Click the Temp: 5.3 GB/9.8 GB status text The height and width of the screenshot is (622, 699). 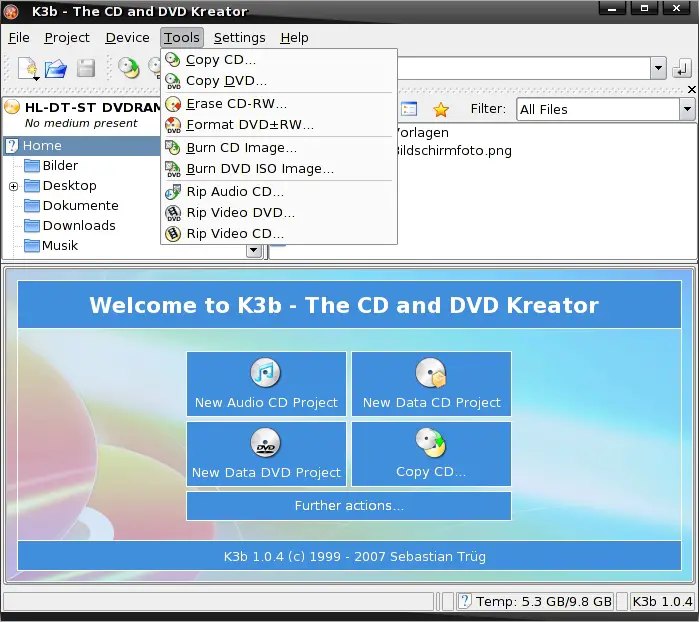click(543, 601)
